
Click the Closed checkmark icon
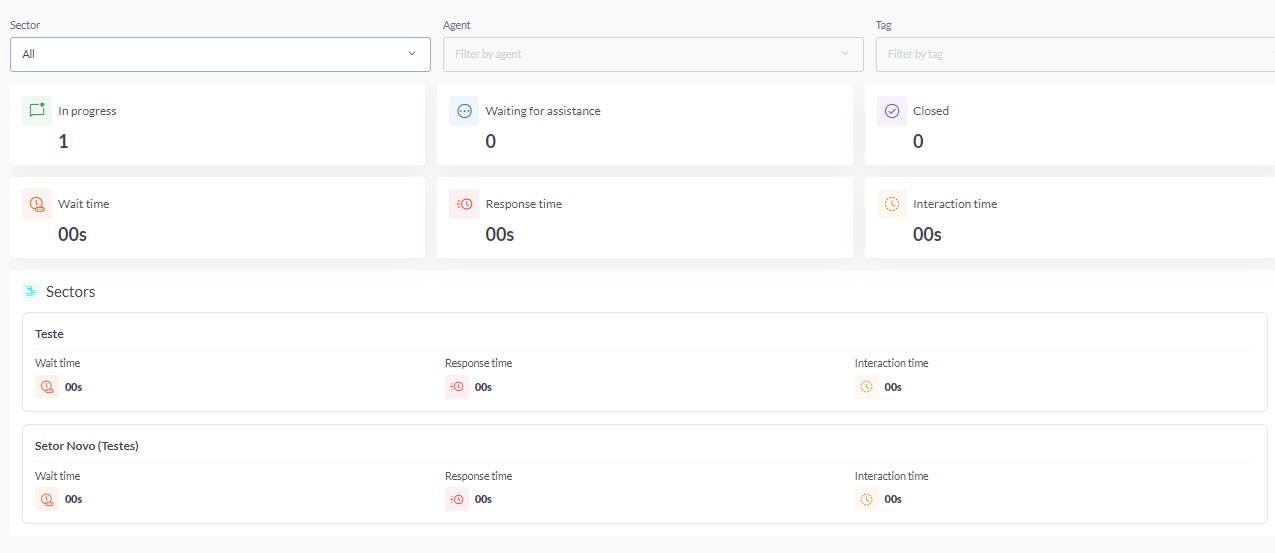[x=892, y=111]
